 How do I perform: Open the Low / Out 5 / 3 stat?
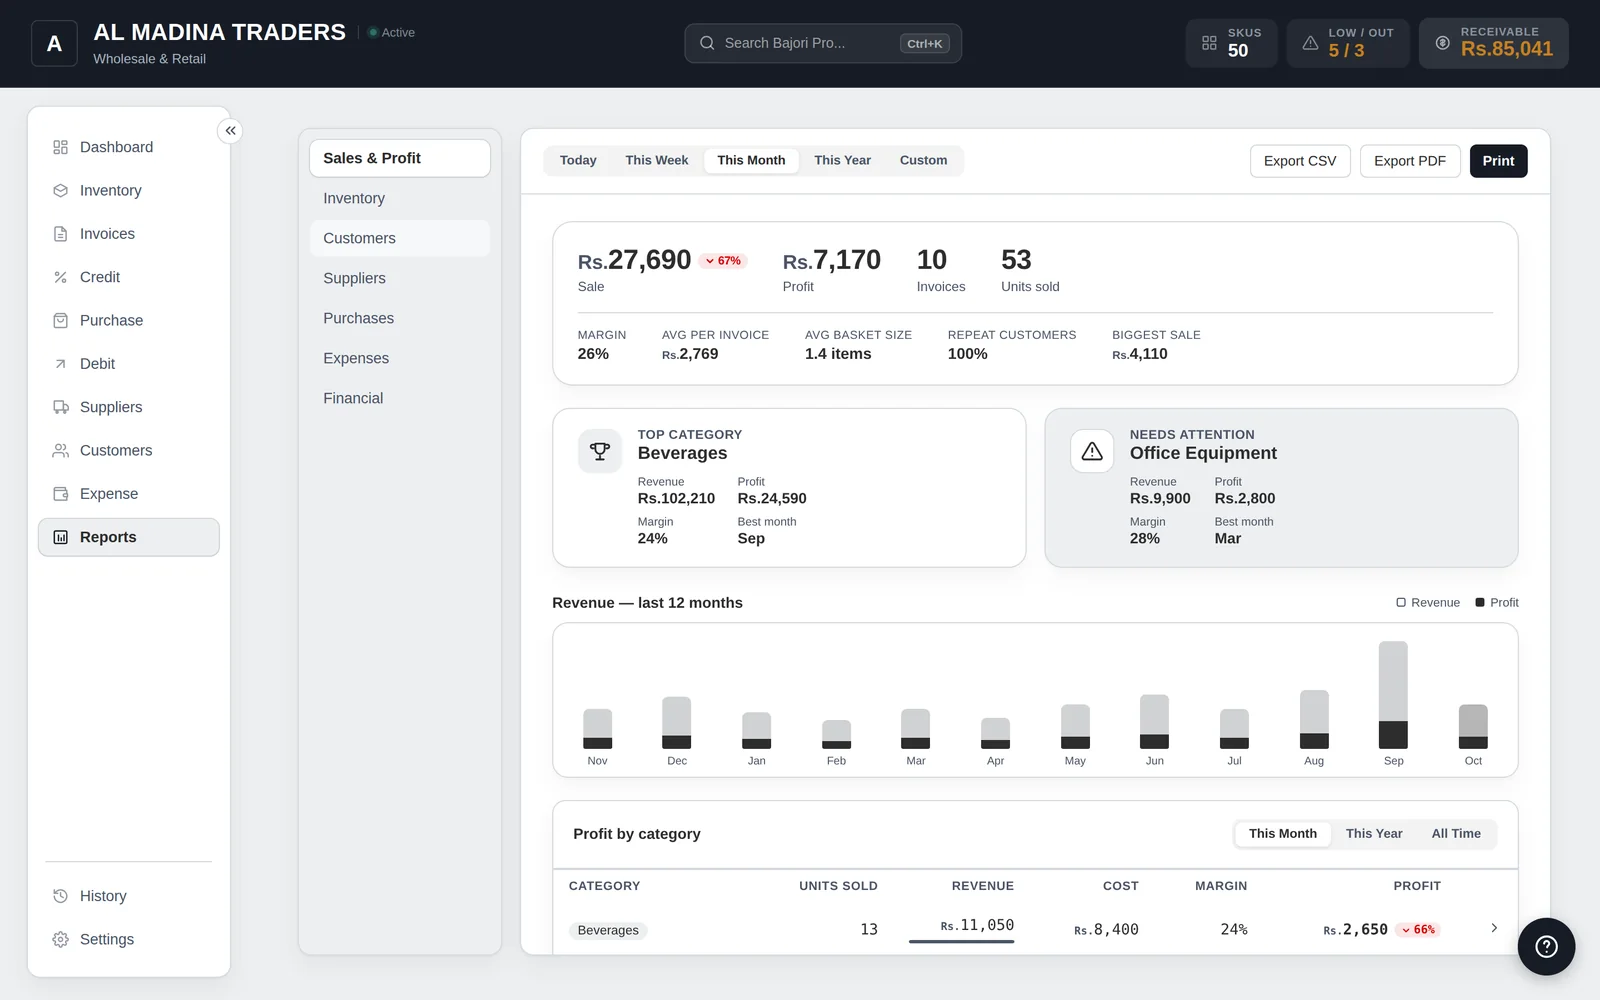point(1348,43)
